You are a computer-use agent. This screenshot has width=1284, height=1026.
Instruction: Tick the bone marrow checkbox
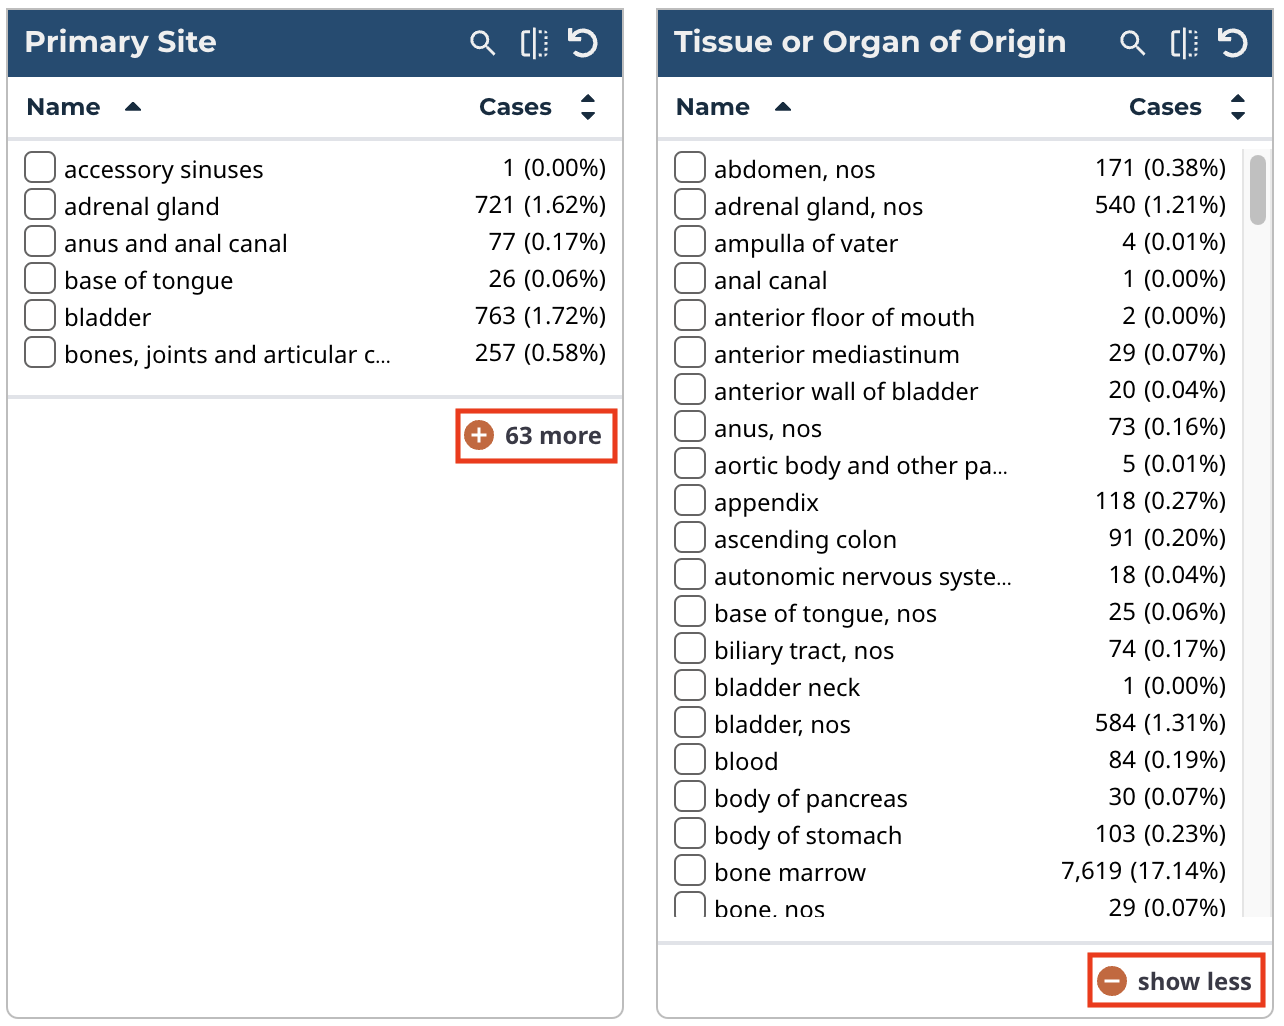point(690,871)
